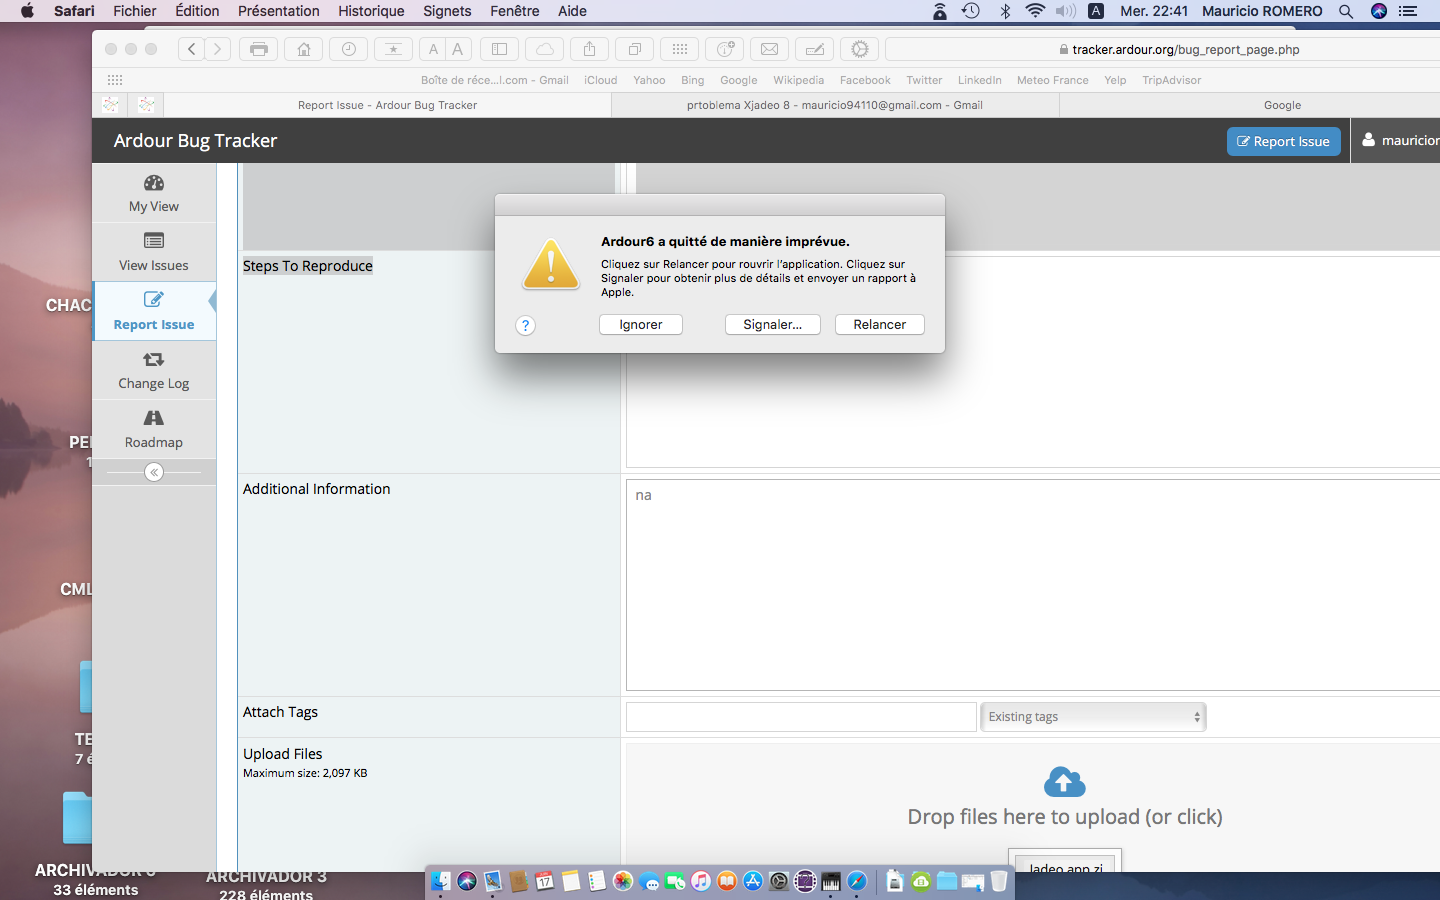Click the View Issues list icon

point(154,241)
